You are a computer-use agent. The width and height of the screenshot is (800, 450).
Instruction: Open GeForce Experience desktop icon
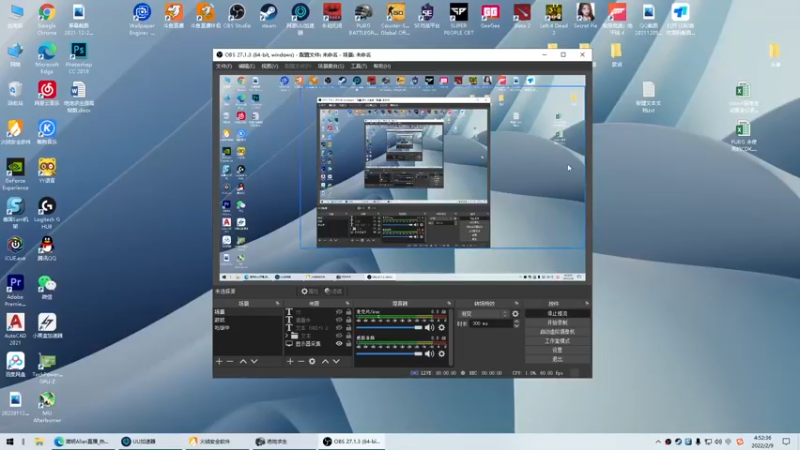(15, 174)
